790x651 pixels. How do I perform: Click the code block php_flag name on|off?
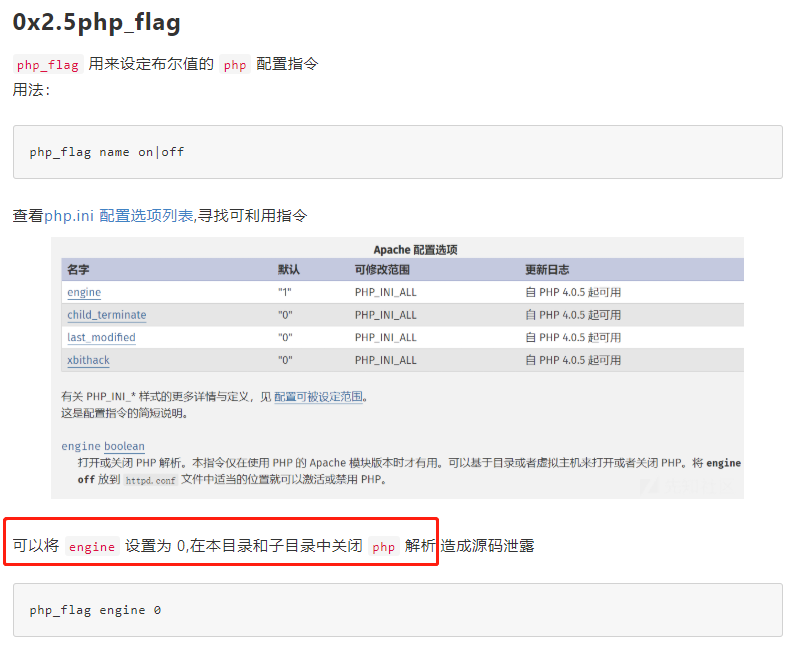click(398, 152)
